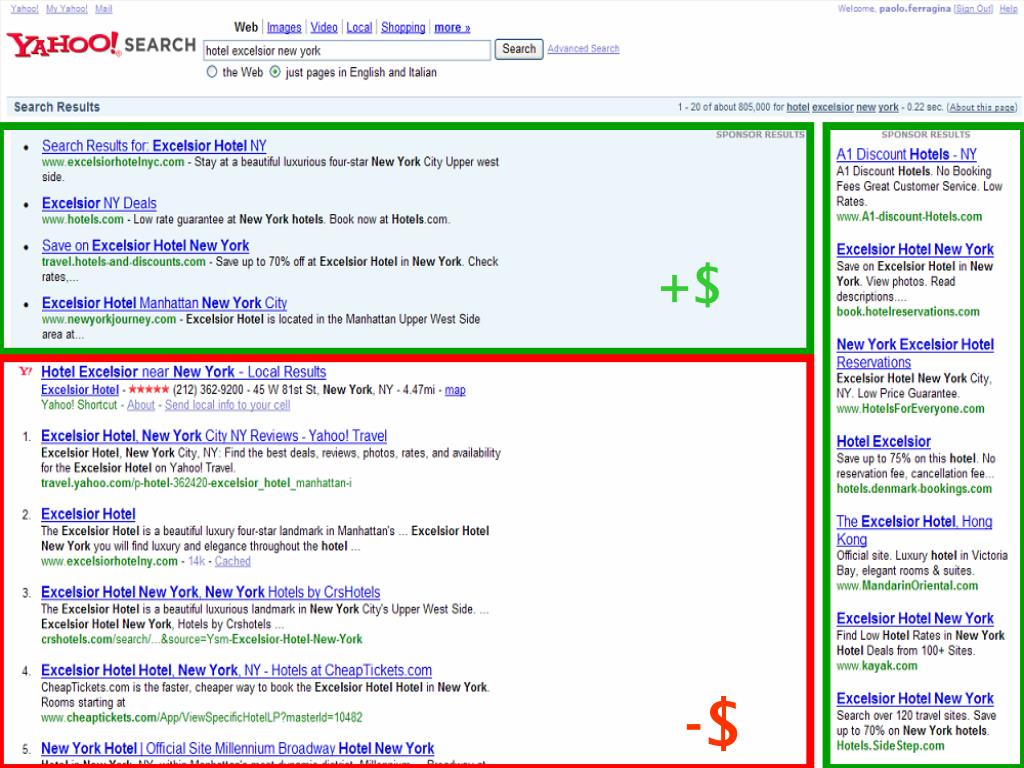Open 'Save on Excelsior Hotel New York' ad
The height and width of the screenshot is (768, 1024).
pos(146,246)
